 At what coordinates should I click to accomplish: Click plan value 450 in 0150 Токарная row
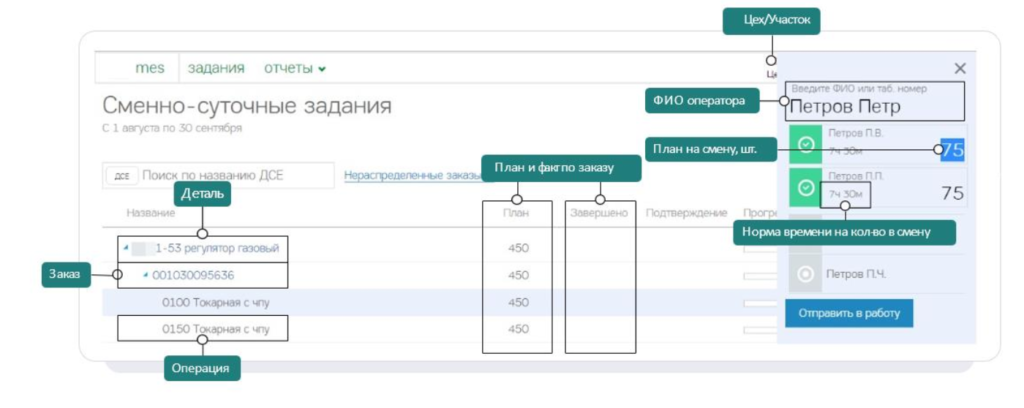coord(519,329)
